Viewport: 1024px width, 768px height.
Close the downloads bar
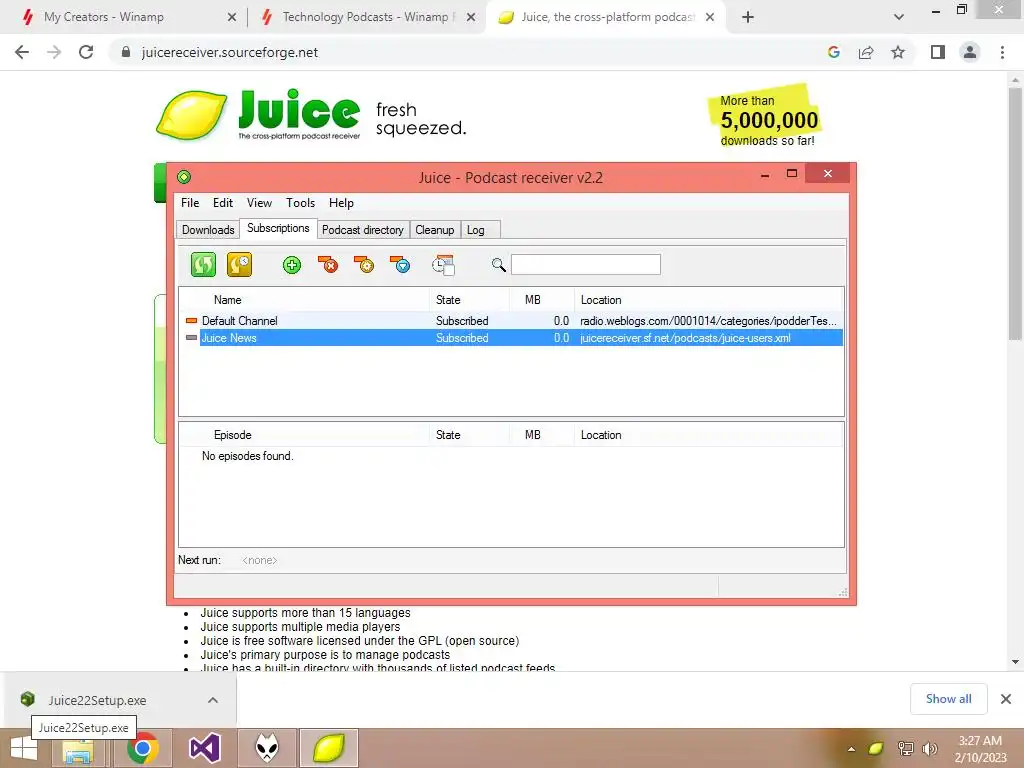(1006, 699)
